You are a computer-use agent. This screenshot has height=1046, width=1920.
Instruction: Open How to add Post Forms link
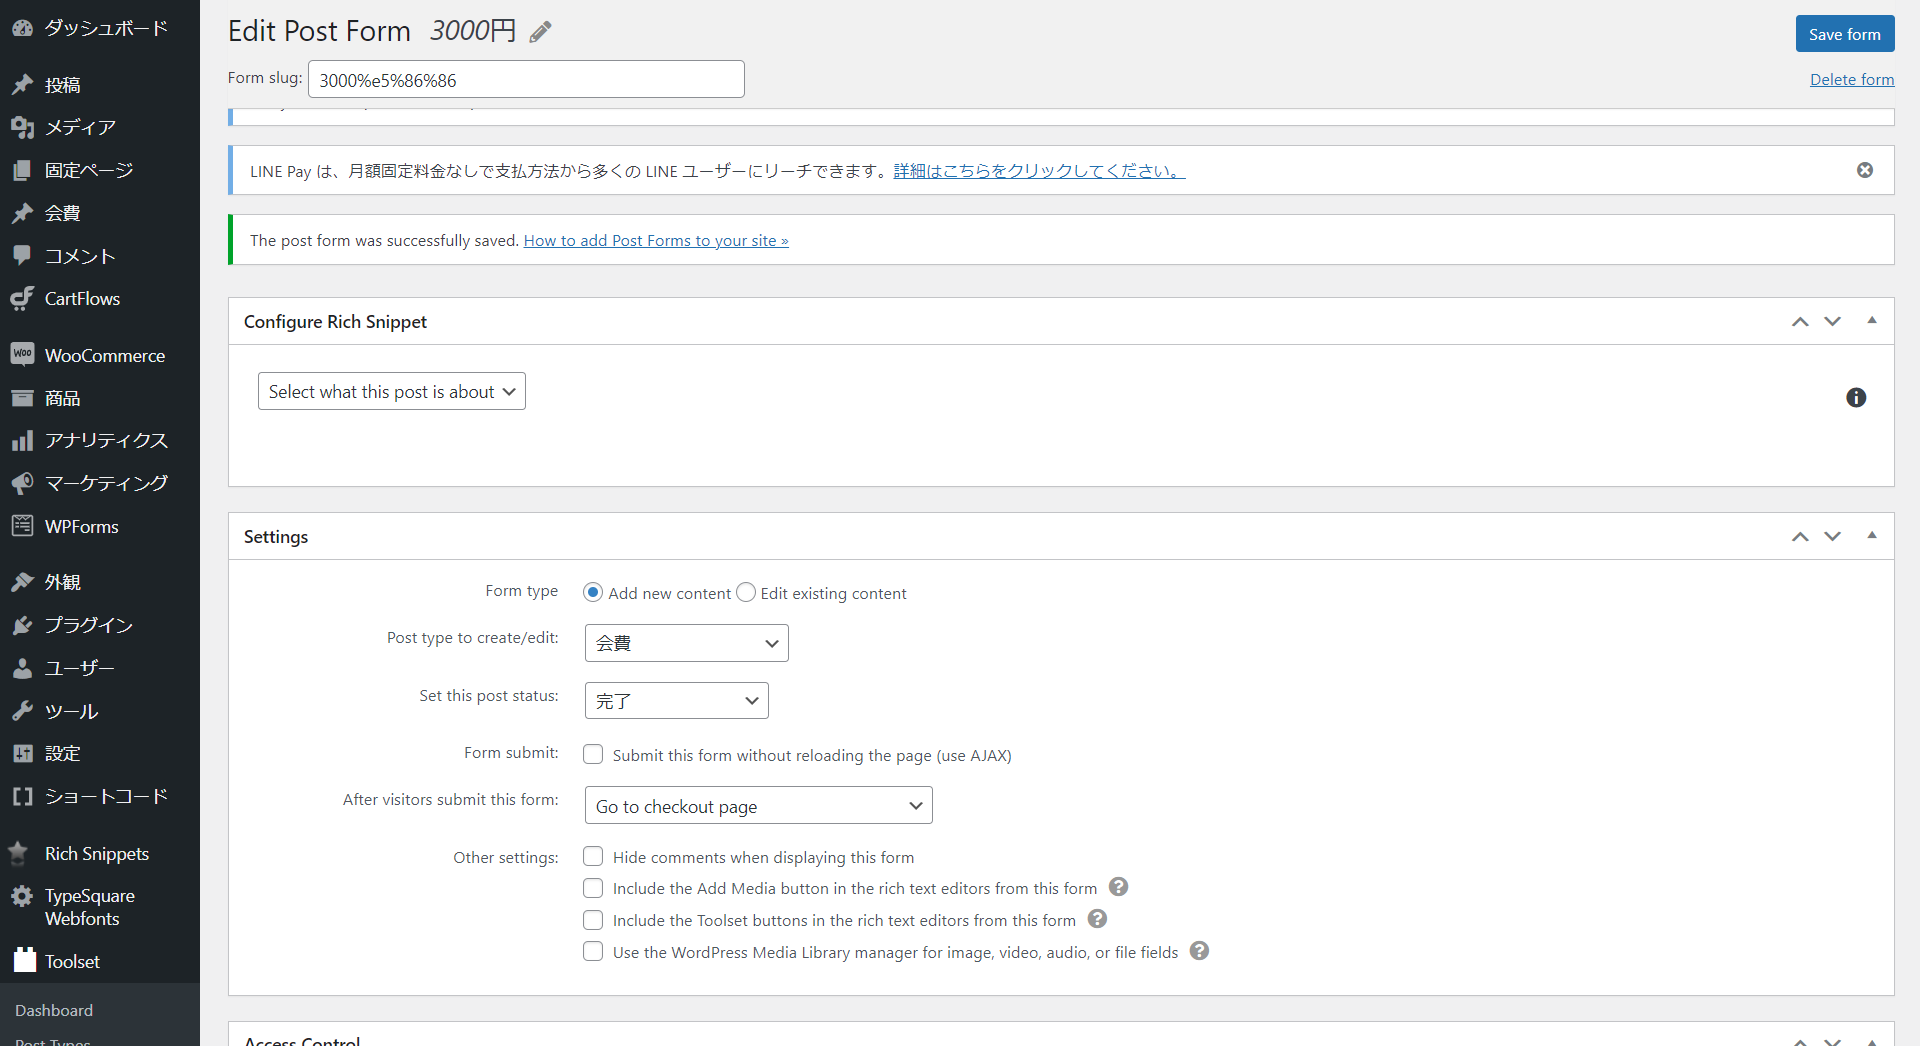[x=656, y=240]
